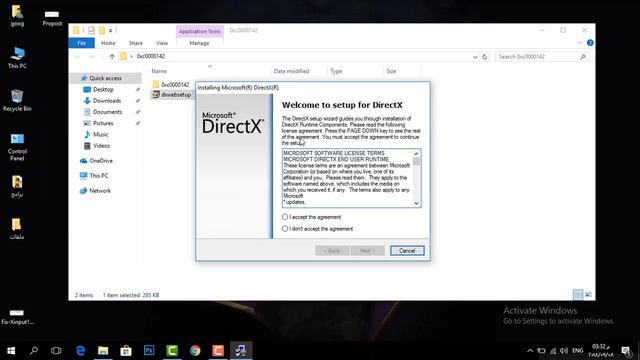Open the Fix-Xinput1 desktop shortcut
The width and height of the screenshot is (640, 360).
click(17, 317)
